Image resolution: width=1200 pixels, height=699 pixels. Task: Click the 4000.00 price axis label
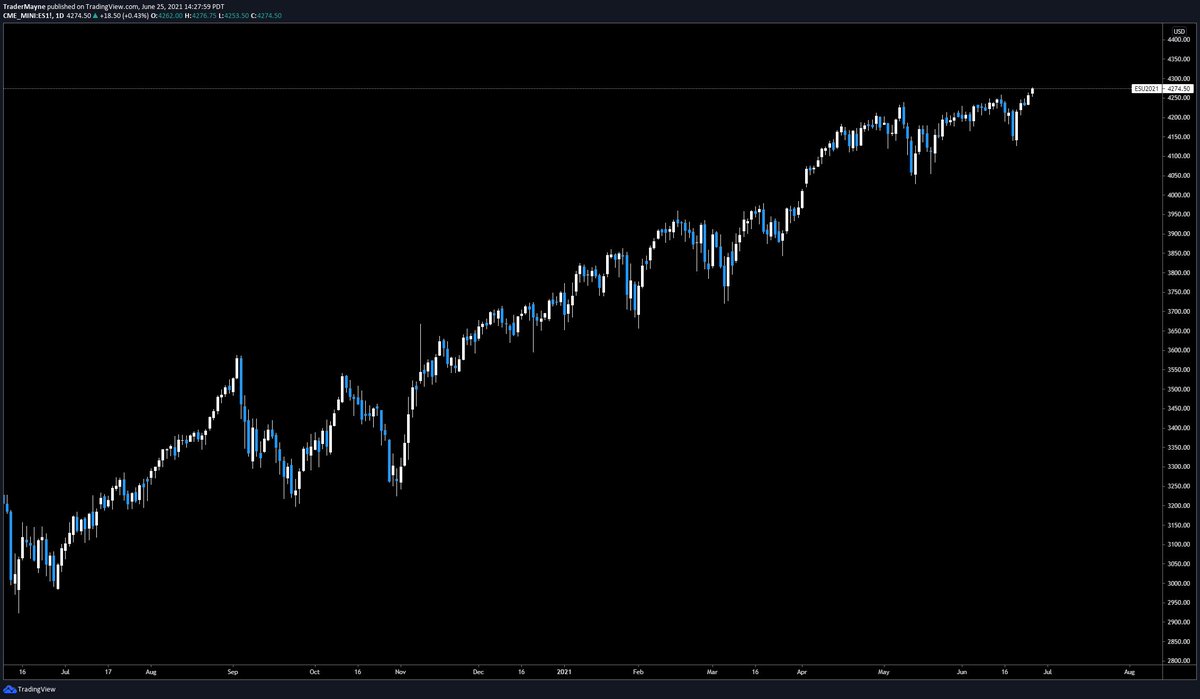point(1178,195)
